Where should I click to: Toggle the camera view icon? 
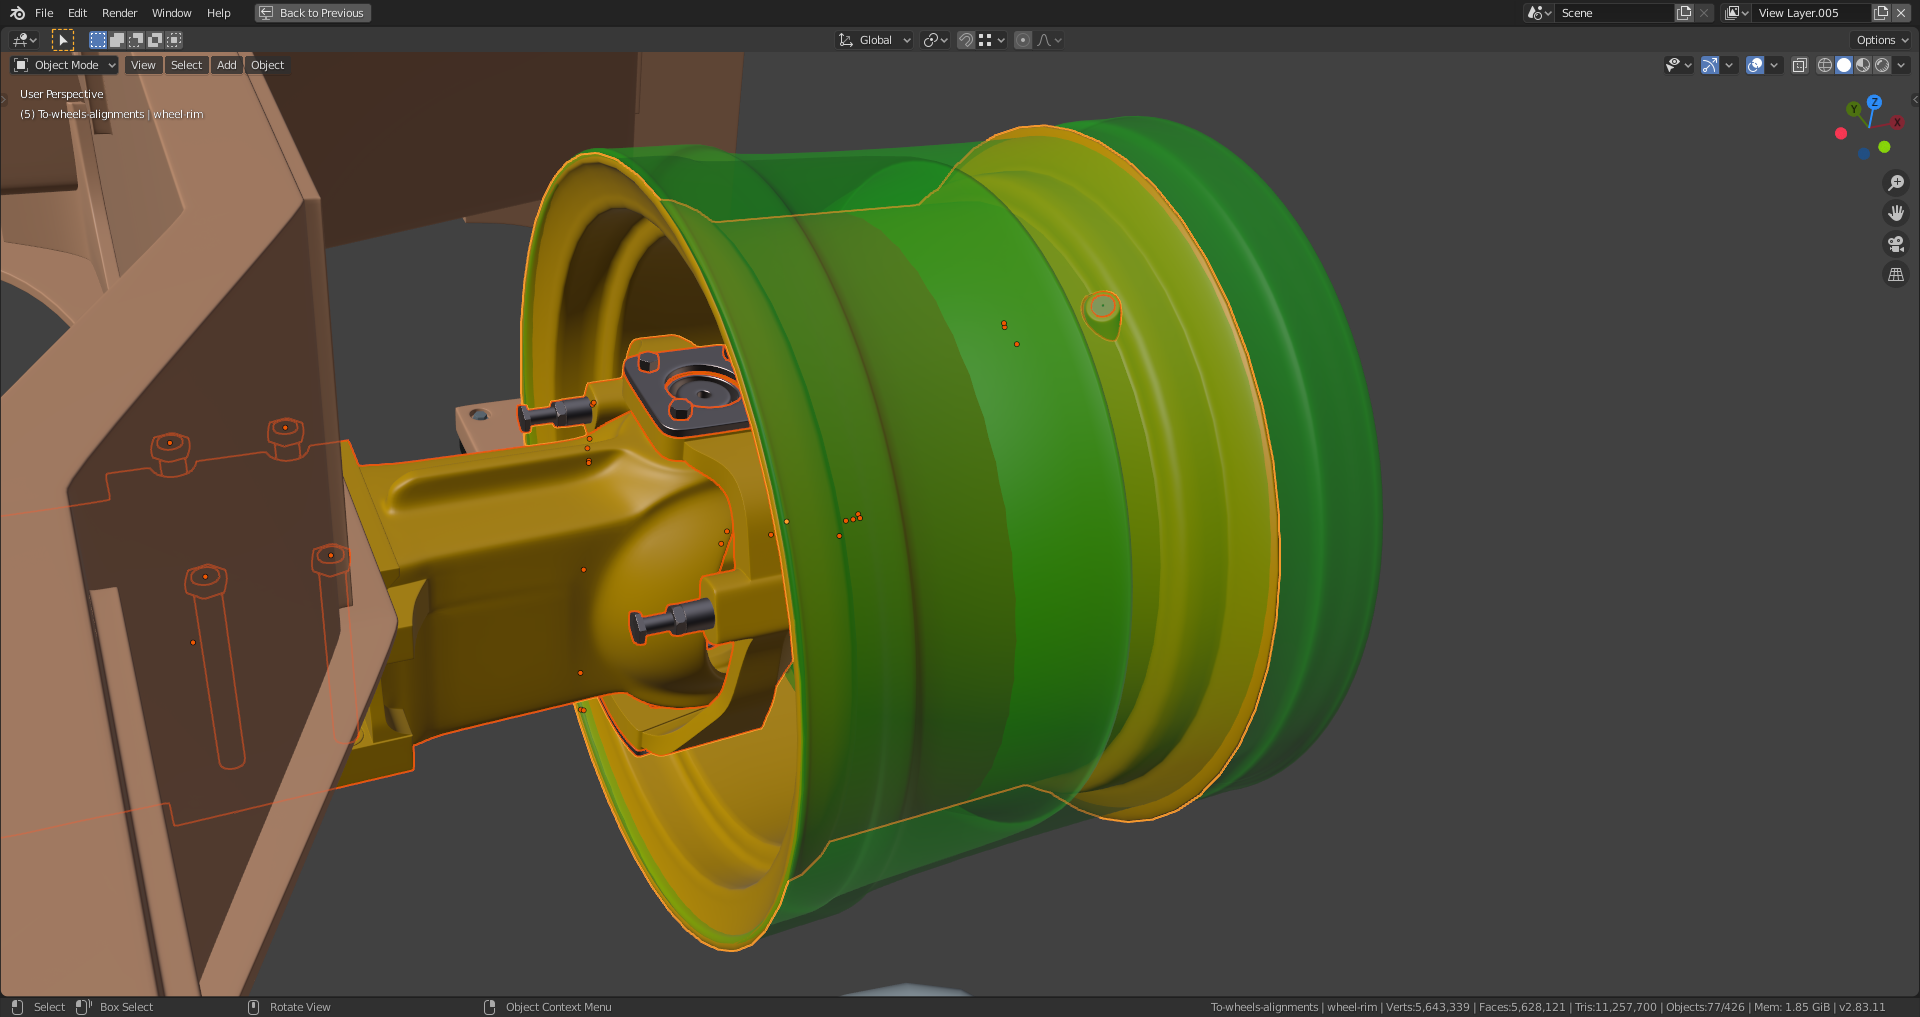[x=1895, y=244]
